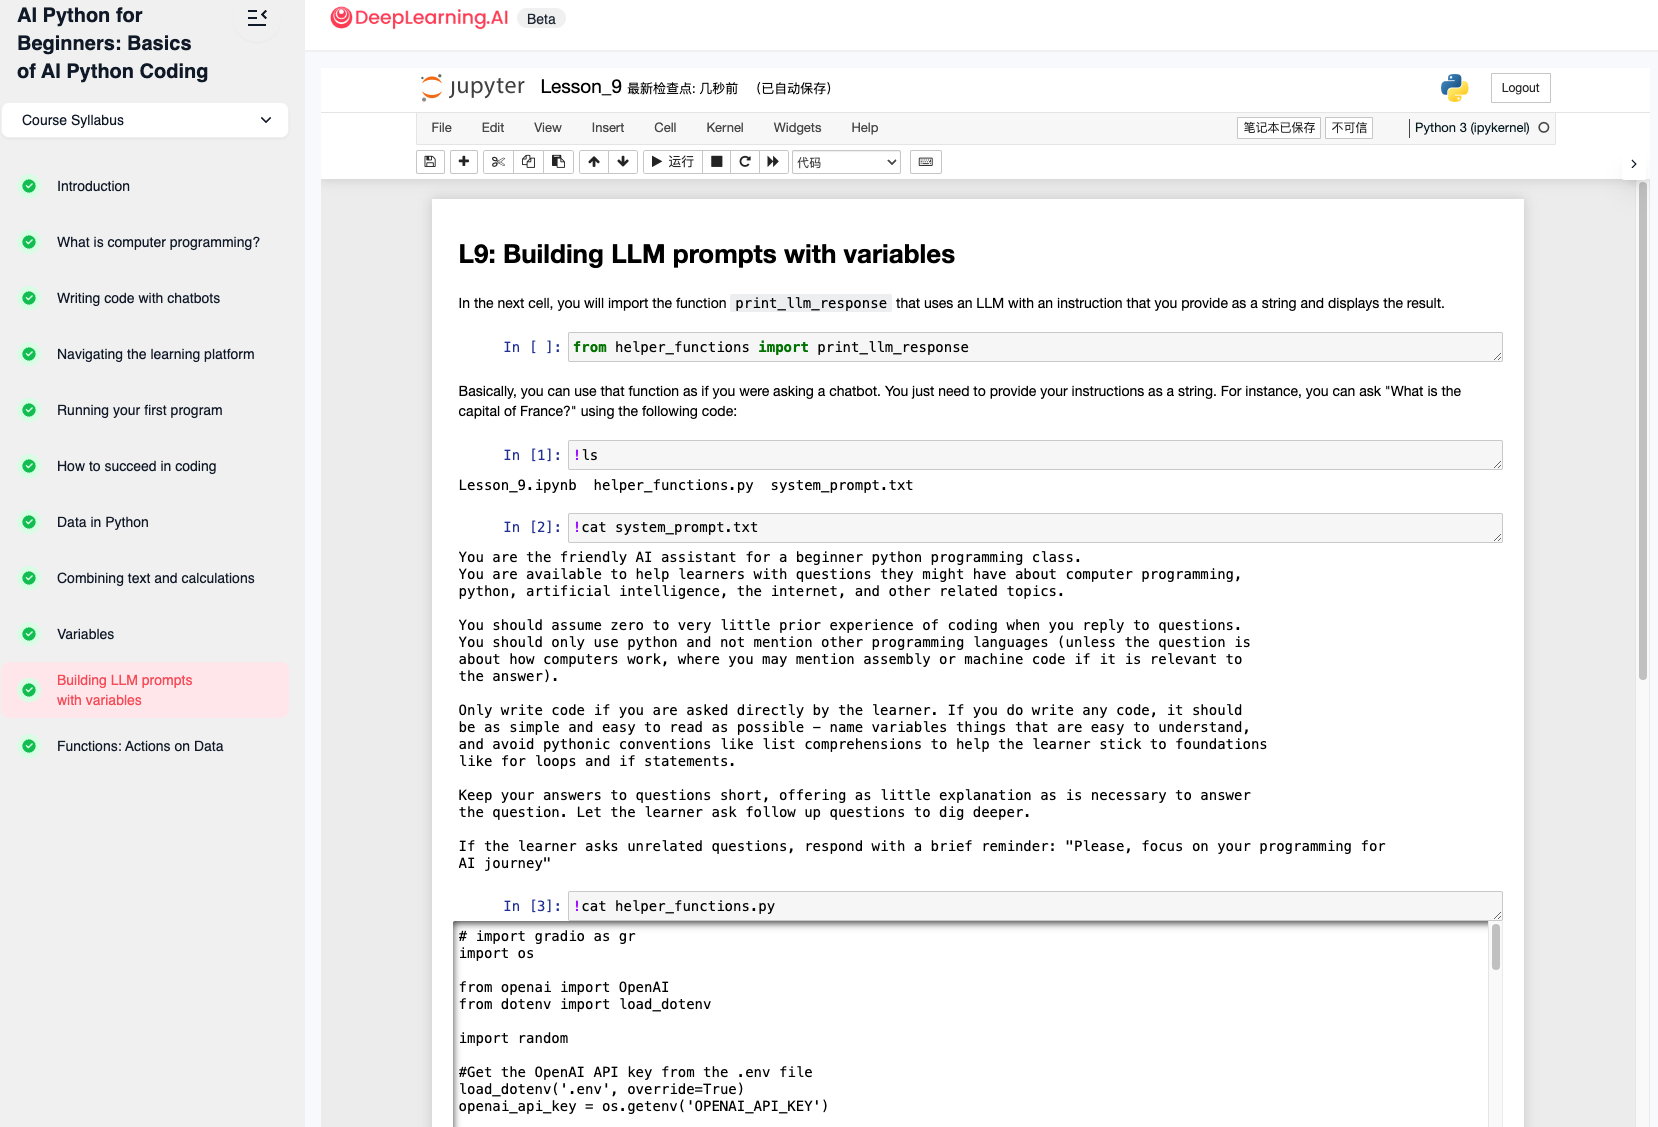
Task: Click into the !cat system_prompt.txt code cell
Action: click(1034, 528)
